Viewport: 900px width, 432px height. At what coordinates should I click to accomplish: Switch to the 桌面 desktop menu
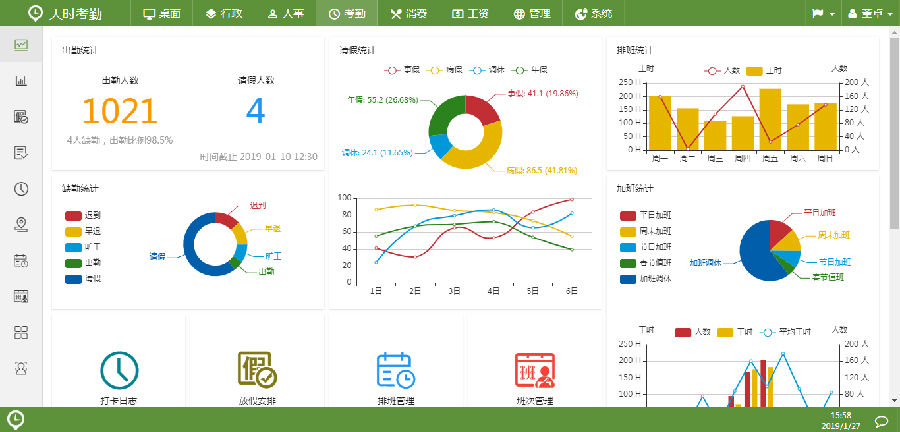coord(162,14)
